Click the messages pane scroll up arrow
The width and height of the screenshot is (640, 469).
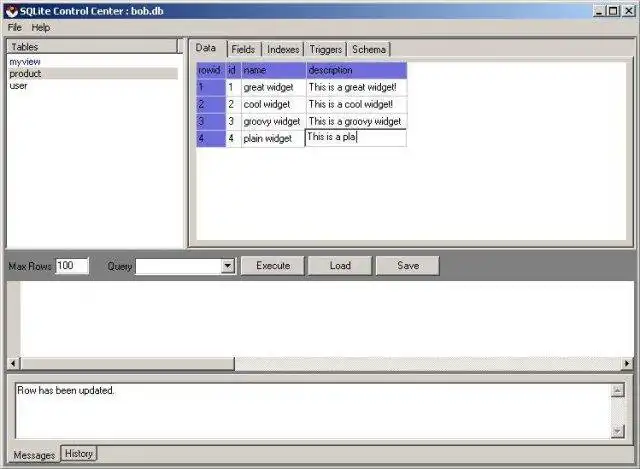[618, 391]
